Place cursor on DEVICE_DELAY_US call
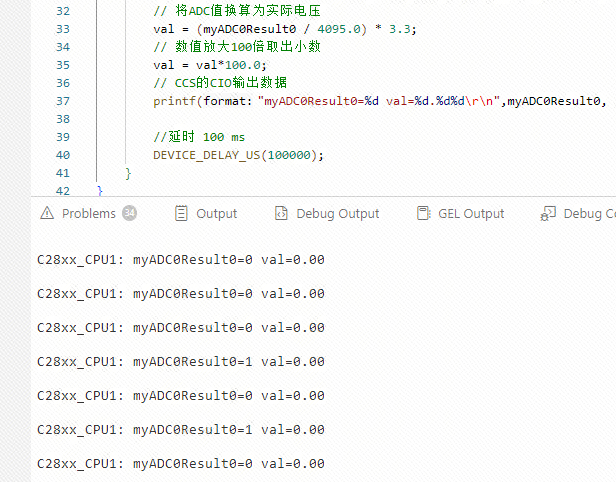The image size is (616, 482). point(238,156)
